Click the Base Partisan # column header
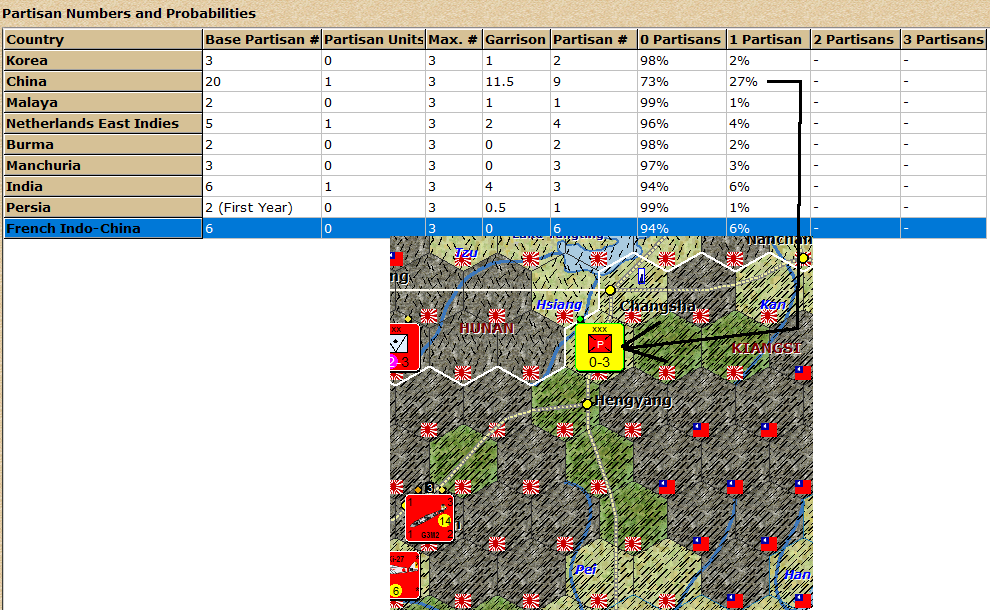 (262, 39)
